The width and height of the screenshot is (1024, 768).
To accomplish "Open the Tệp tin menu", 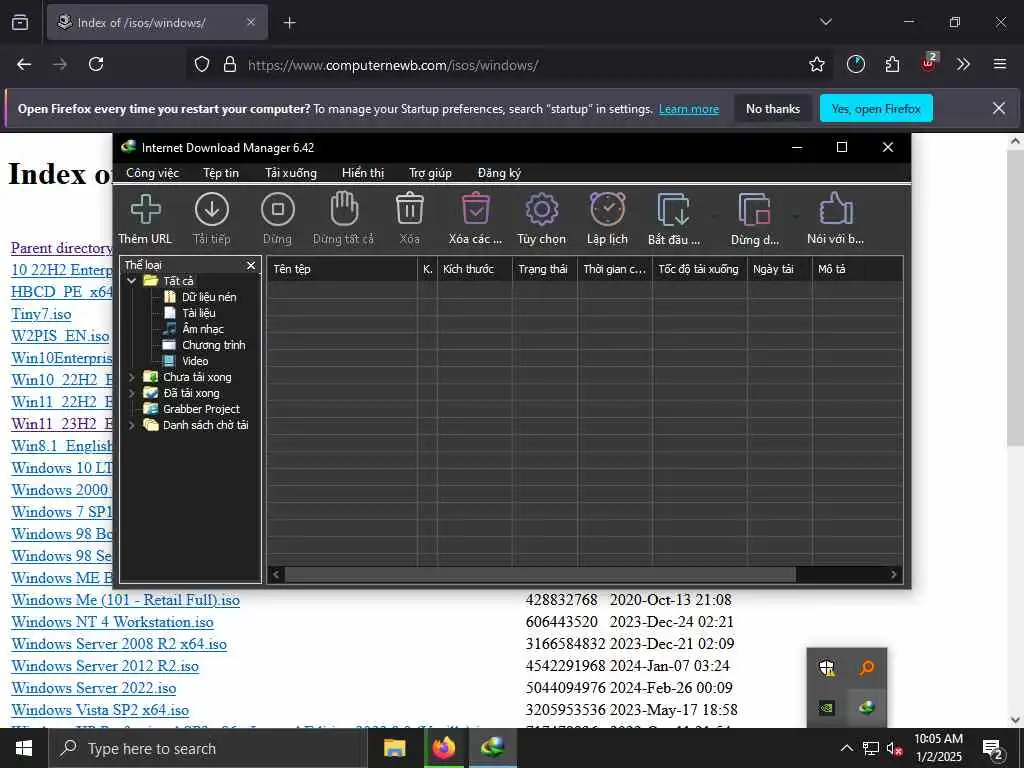I will 221,173.
